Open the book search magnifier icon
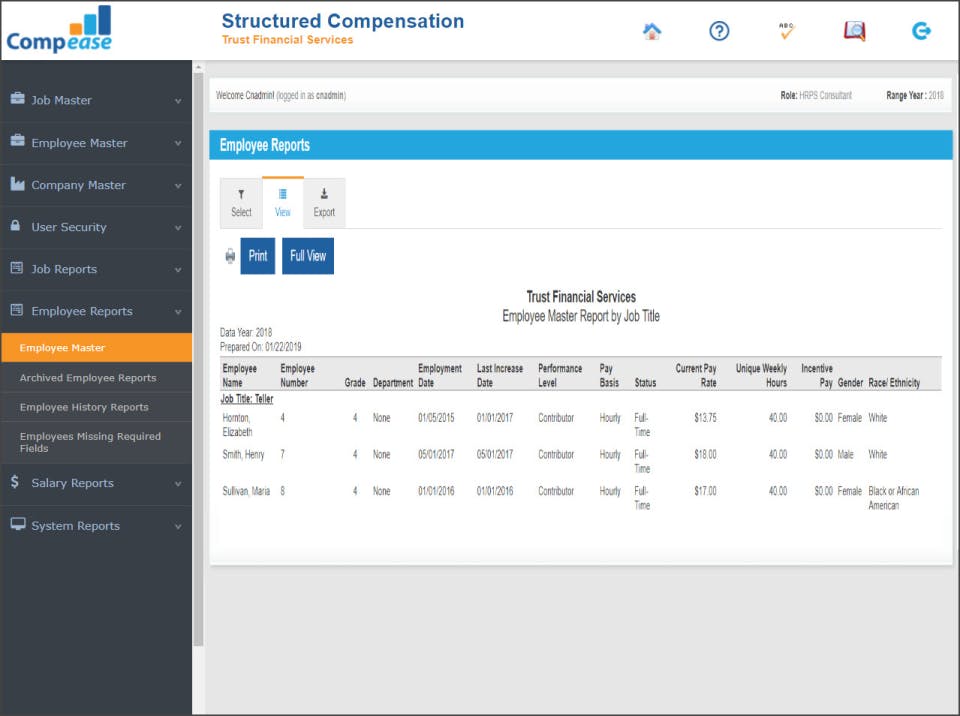Image resolution: width=960 pixels, height=716 pixels. click(x=855, y=31)
